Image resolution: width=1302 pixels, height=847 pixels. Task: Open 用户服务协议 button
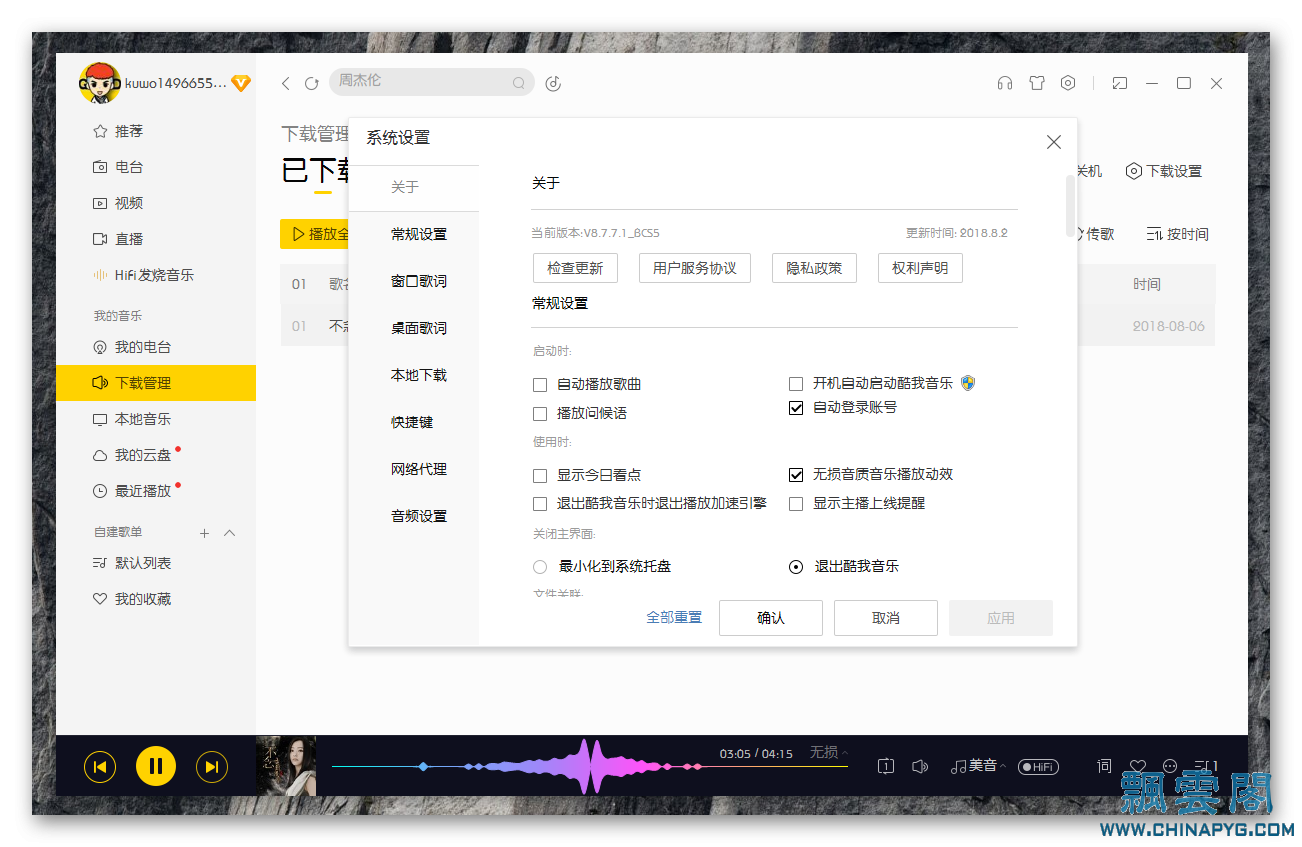pos(694,268)
